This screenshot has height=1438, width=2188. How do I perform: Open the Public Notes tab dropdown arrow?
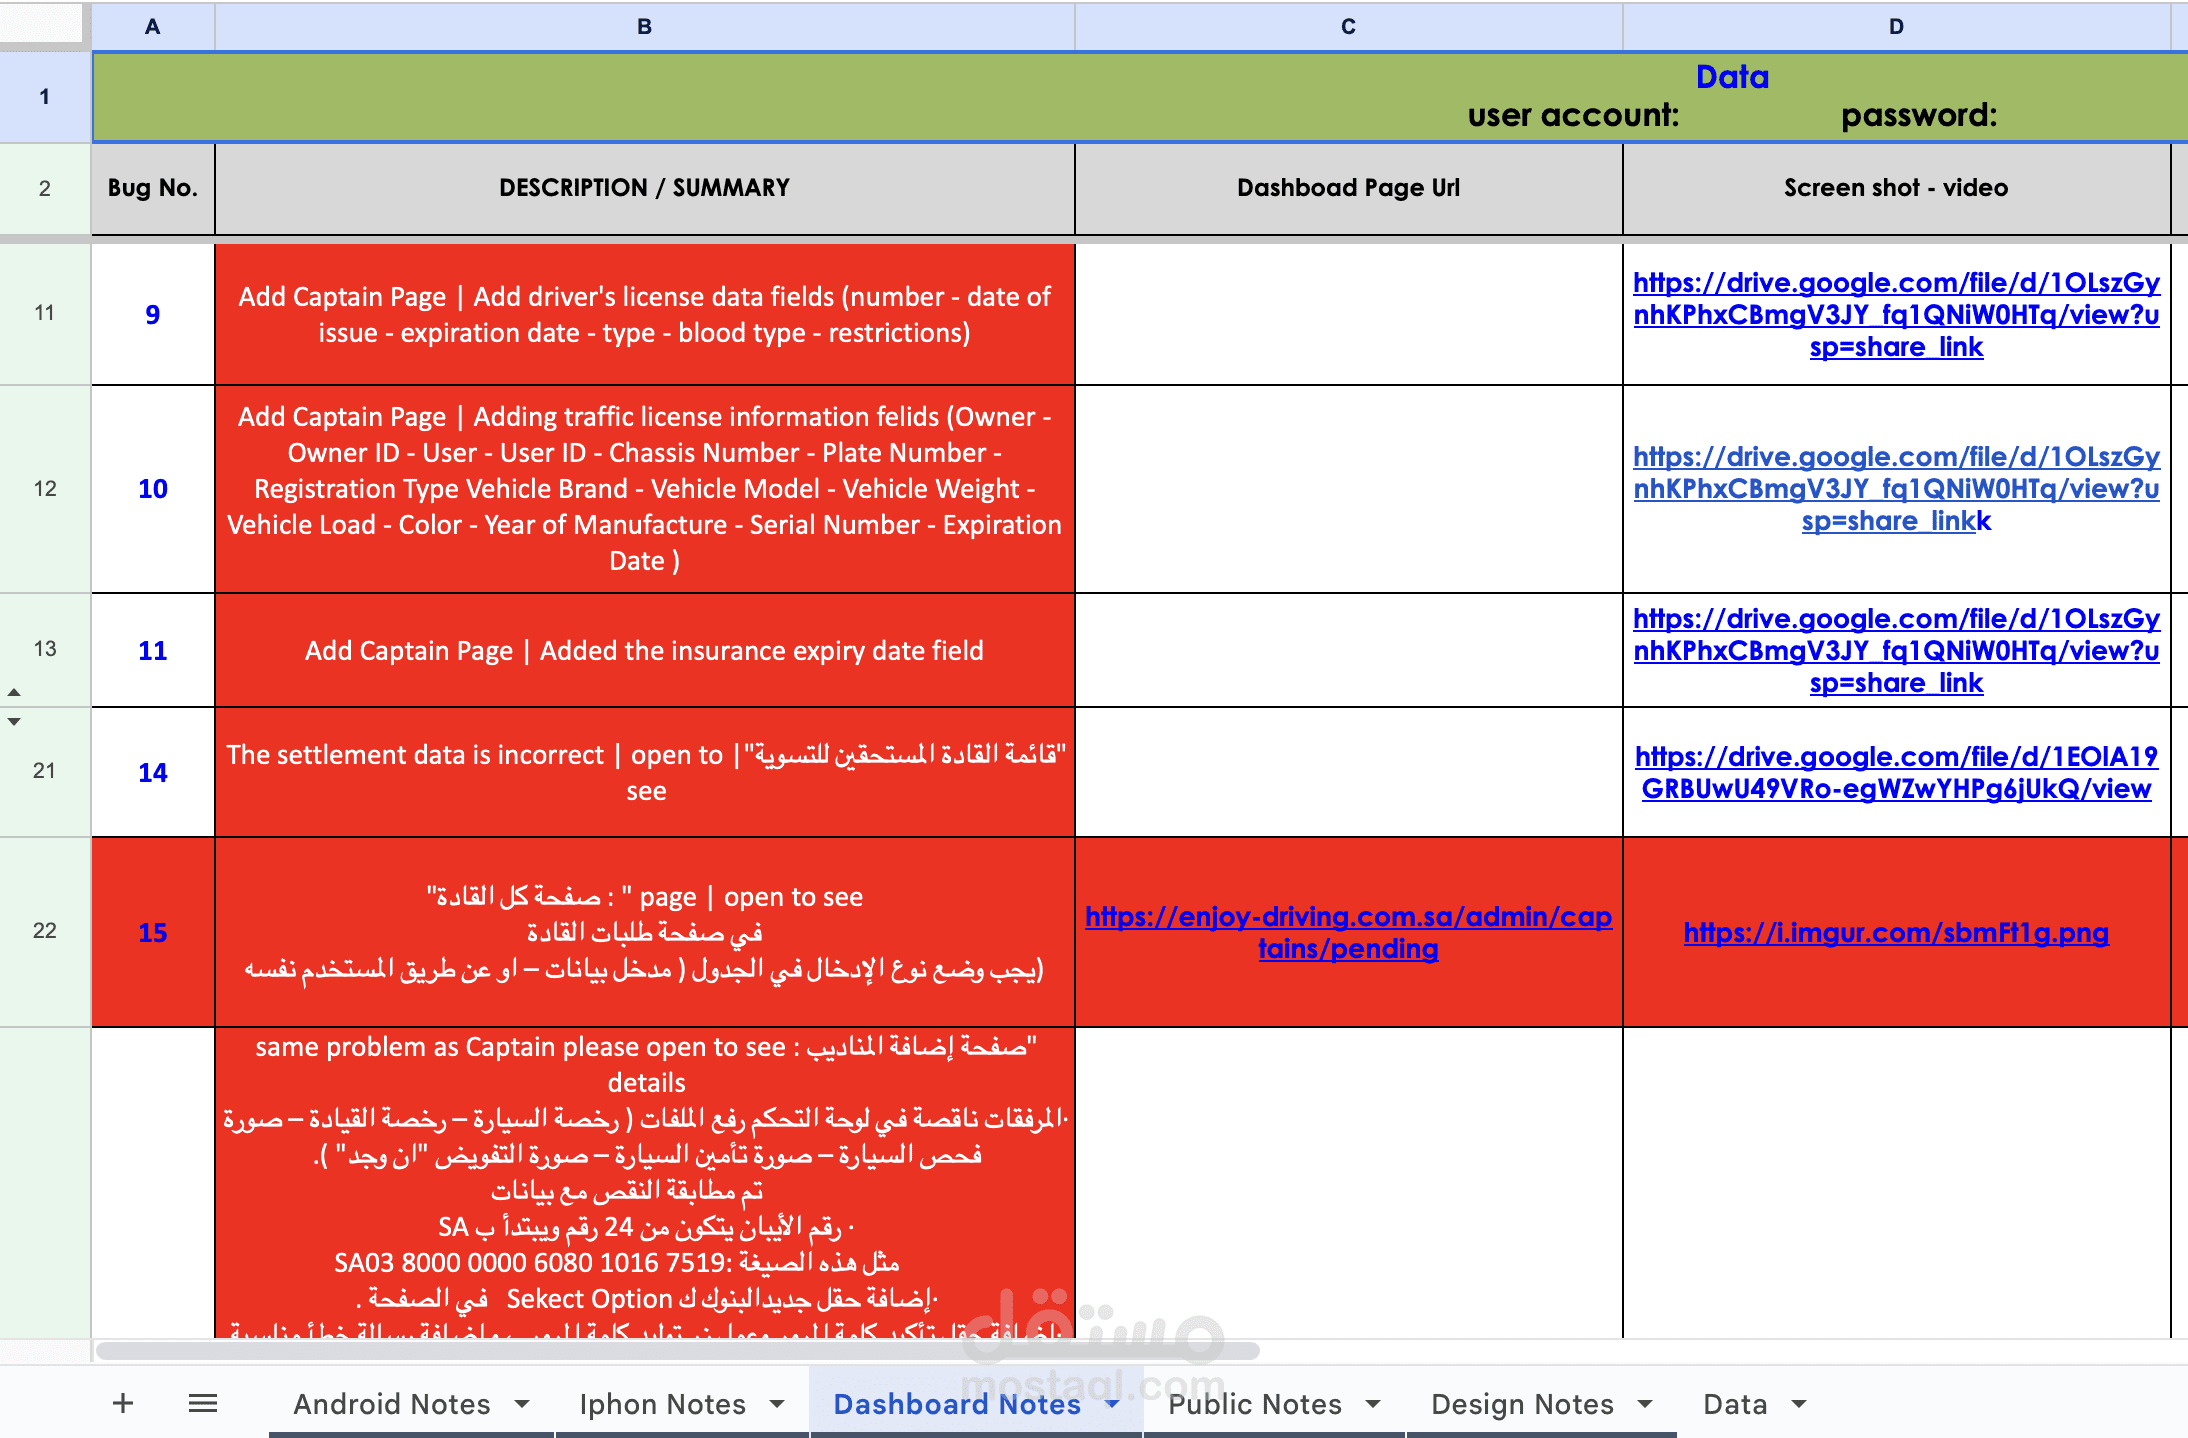tap(1373, 1404)
